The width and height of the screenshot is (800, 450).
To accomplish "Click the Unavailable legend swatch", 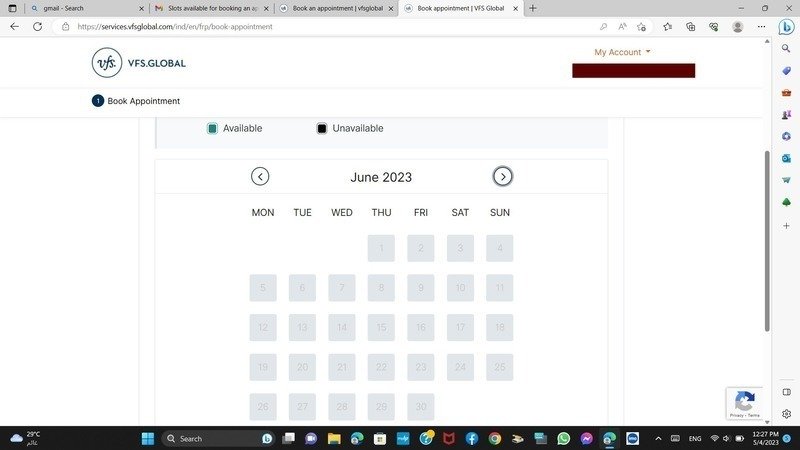I will pos(322,128).
